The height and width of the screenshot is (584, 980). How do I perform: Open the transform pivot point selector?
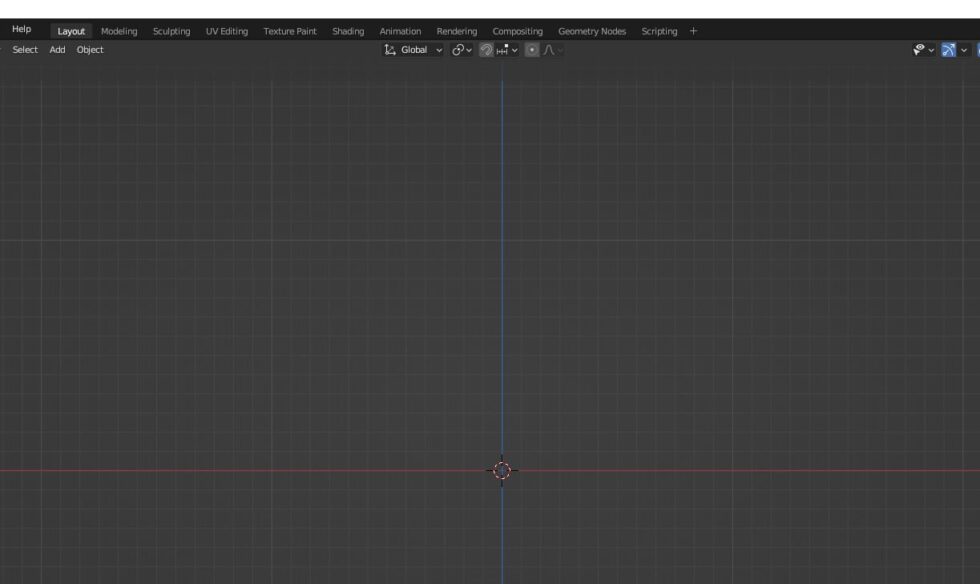[x=460, y=49]
